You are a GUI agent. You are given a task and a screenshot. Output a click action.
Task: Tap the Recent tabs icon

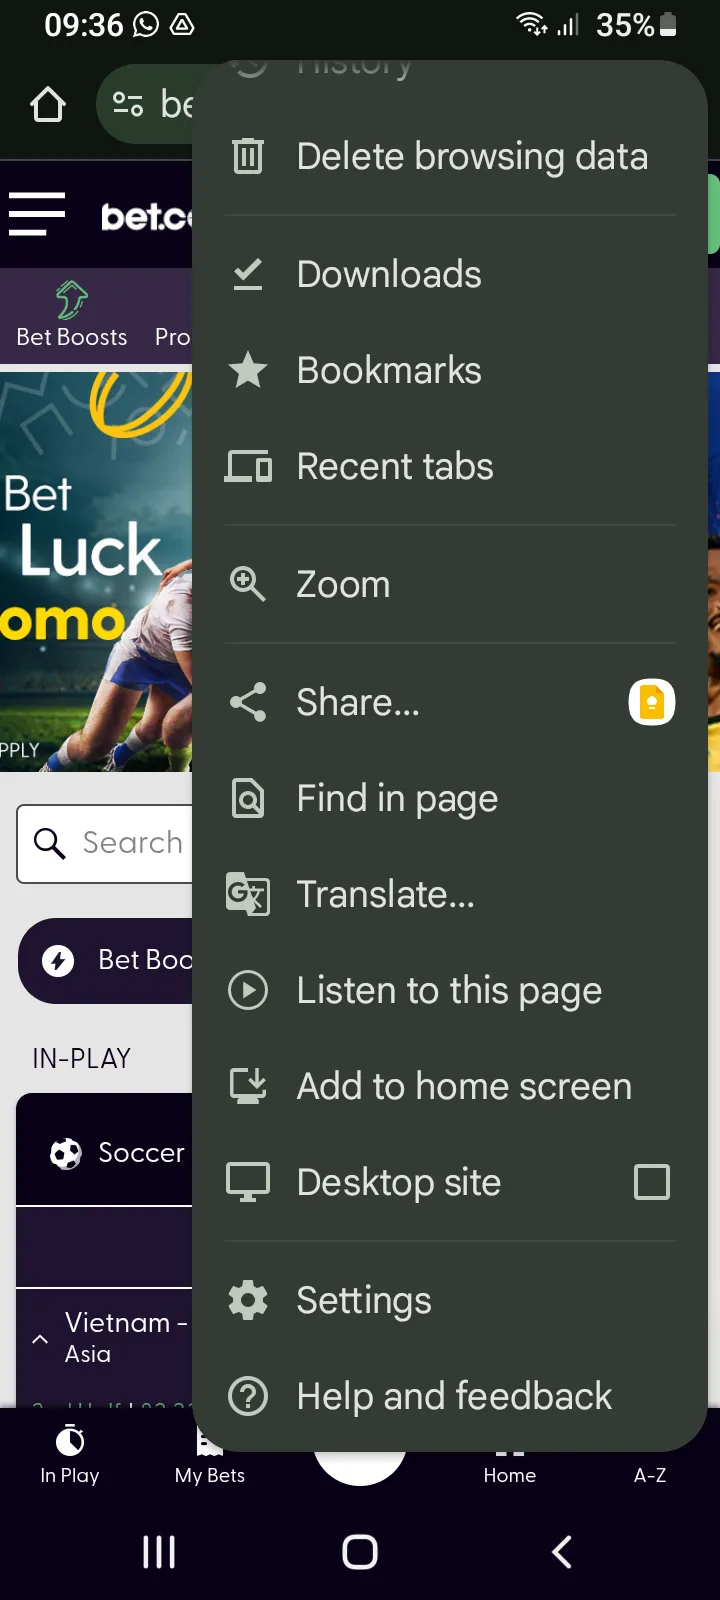248,466
